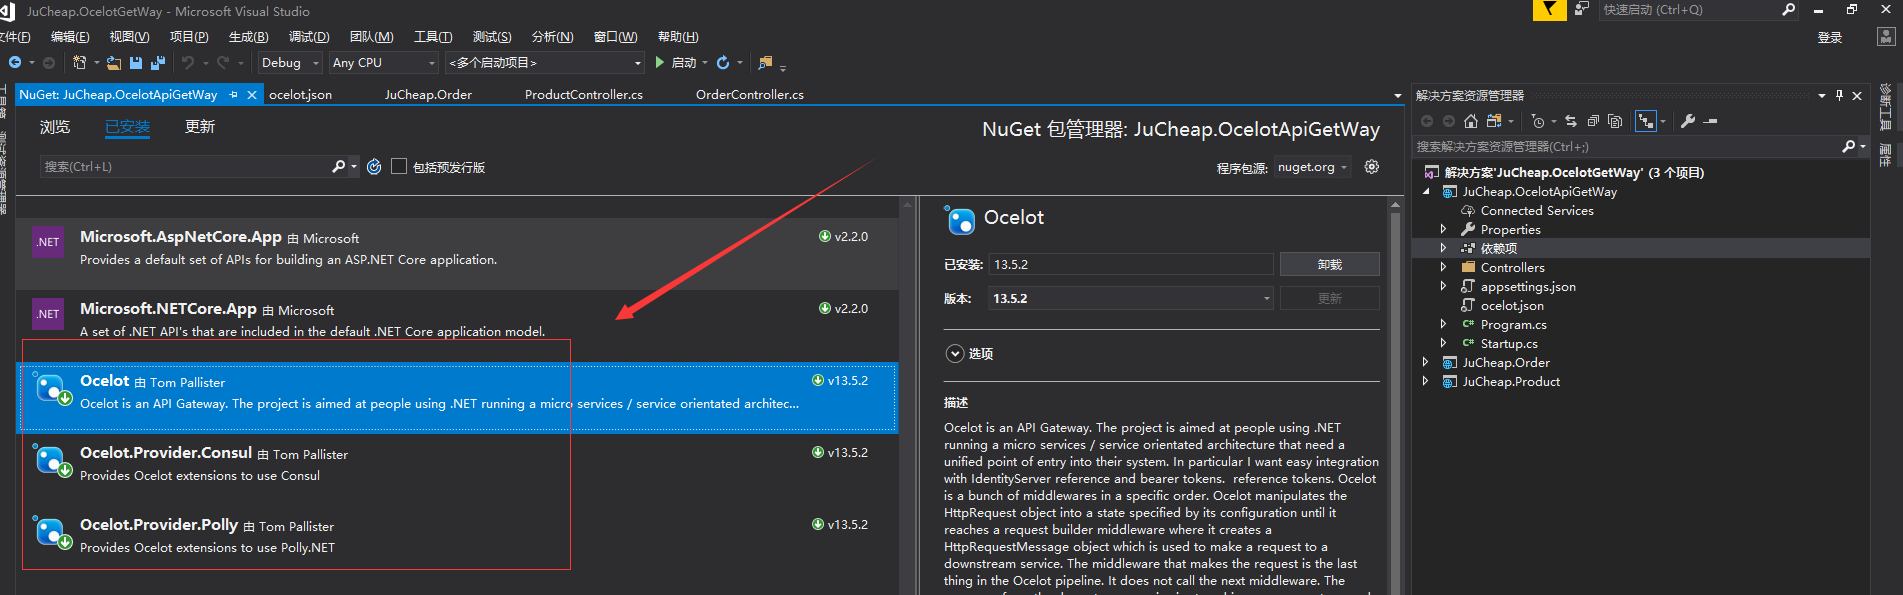Image resolution: width=1903 pixels, height=595 pixels.
Task: Click the find in files toolbar icon
Action: tap(765, 62)
